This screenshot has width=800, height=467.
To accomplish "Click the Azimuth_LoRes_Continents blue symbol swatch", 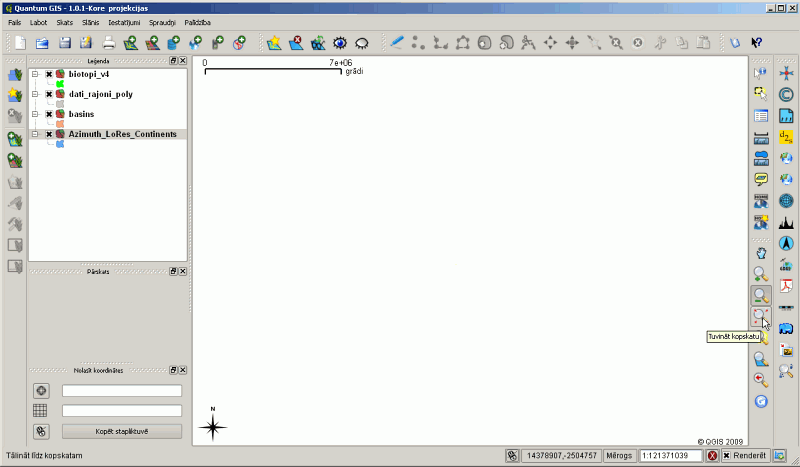I will 60,144.
